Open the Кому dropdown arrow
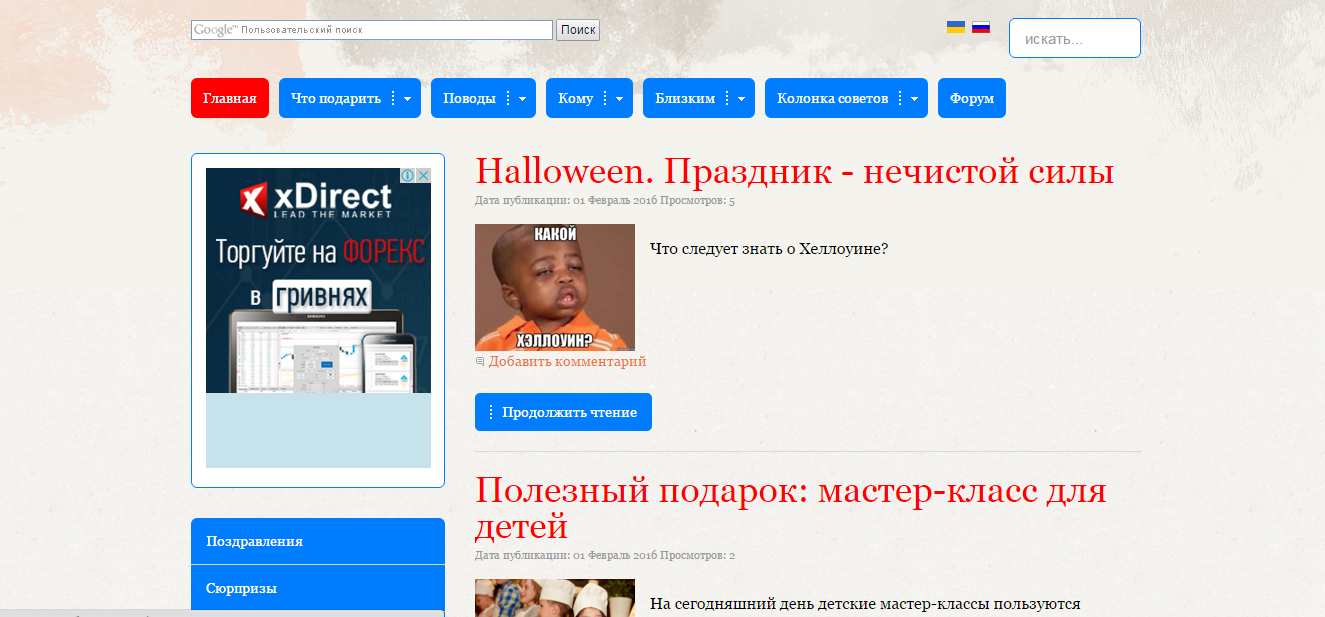Image resolution: width=1325 pixels, height=617 pixels. [619, 97]
